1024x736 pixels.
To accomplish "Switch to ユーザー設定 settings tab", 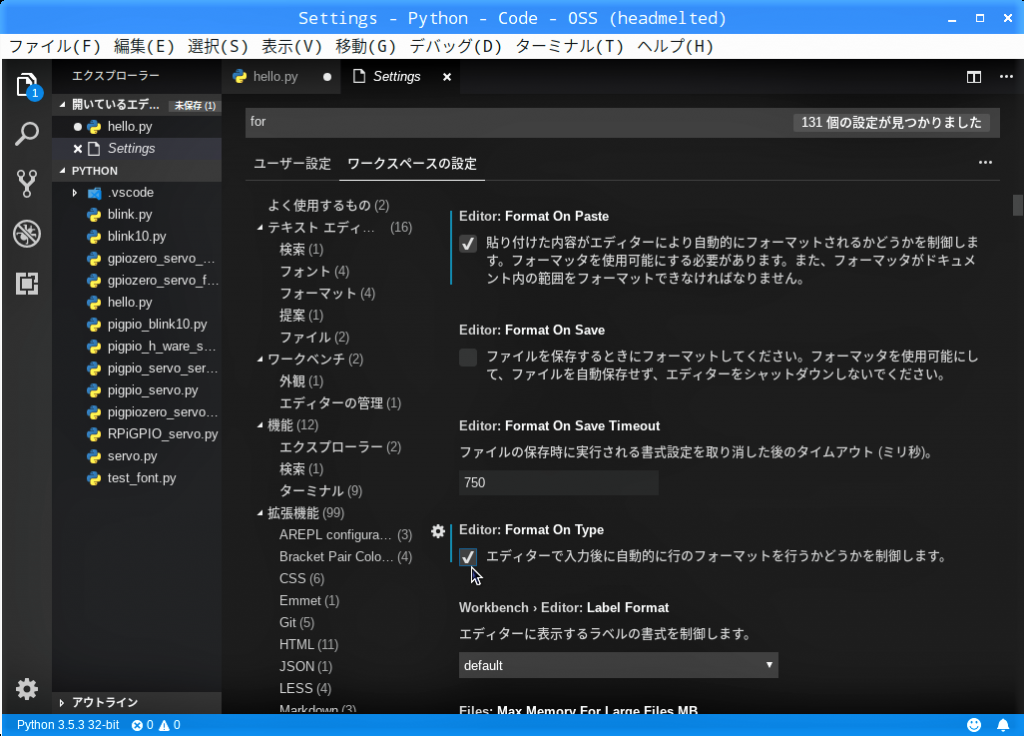I will click(x=292, y=163).
